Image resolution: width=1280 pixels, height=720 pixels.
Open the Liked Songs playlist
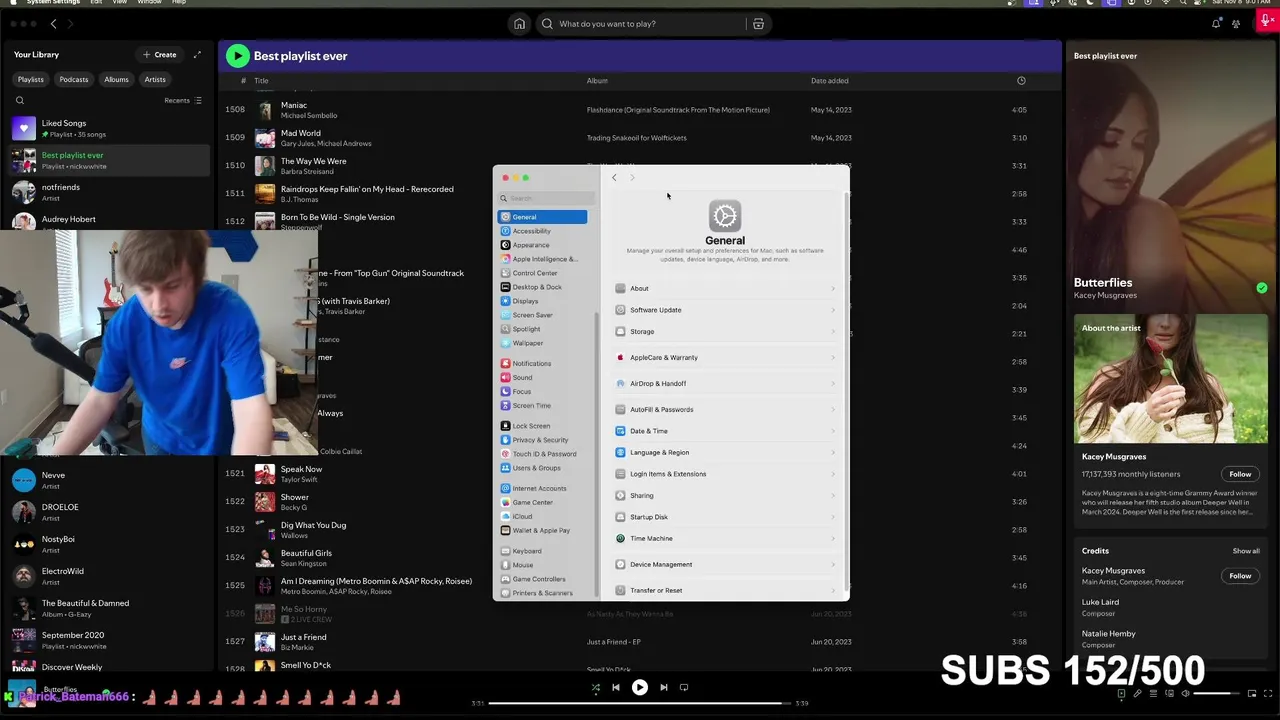pyautogui.click(x=110, y=128)
